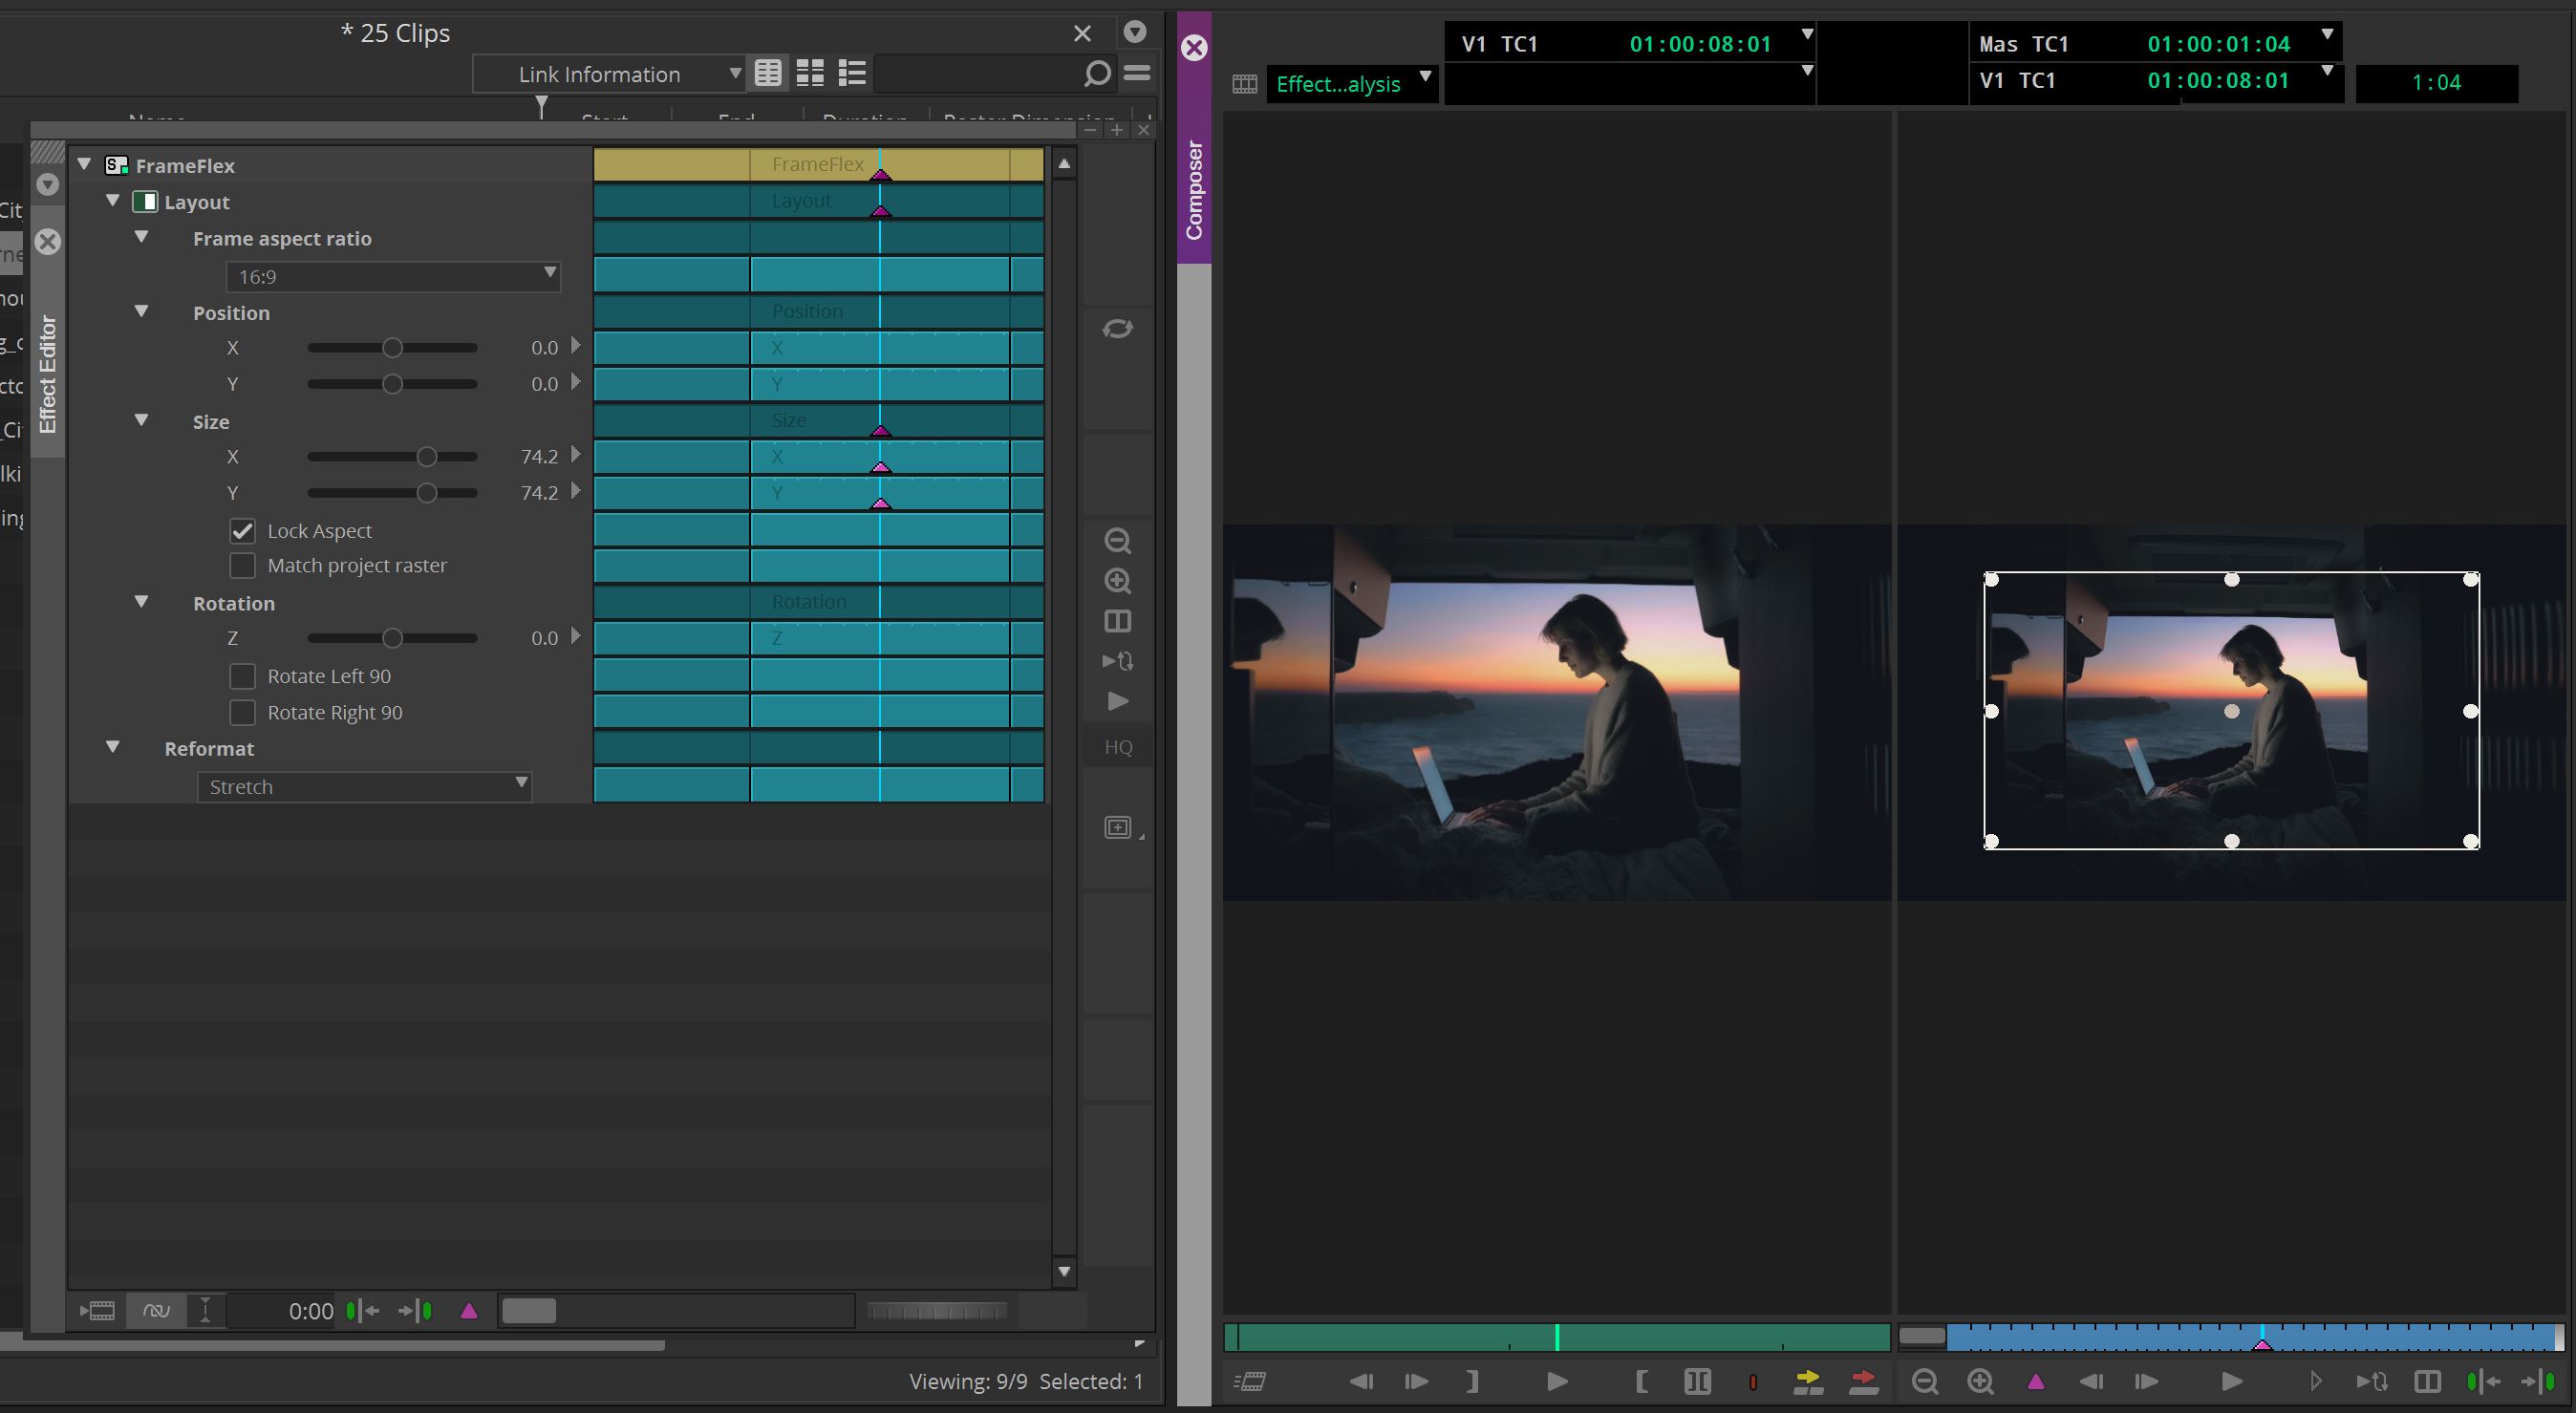Image resolution: width=2576 pixels, height=1413 pixels.
Task: Add keyframe with pink triangle under record monitor
Action: 2036,1382
